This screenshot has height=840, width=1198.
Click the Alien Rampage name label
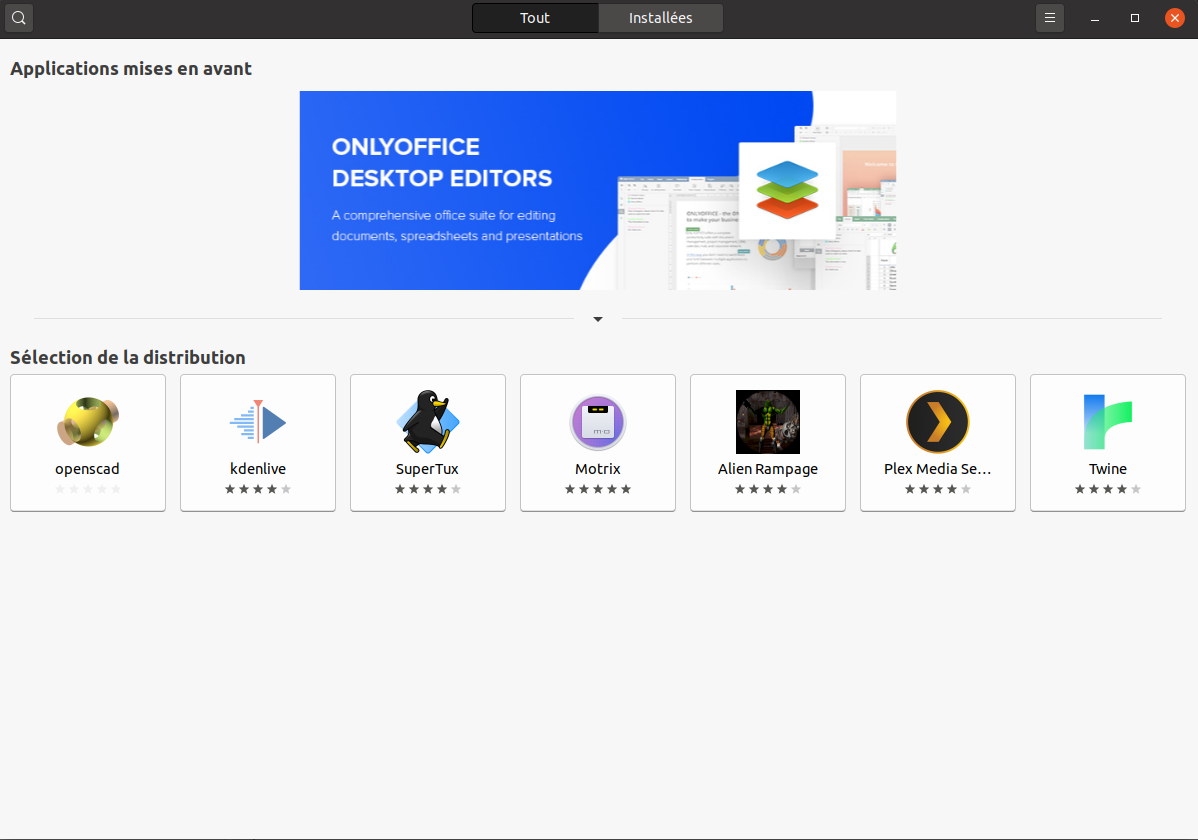point(768,469)
